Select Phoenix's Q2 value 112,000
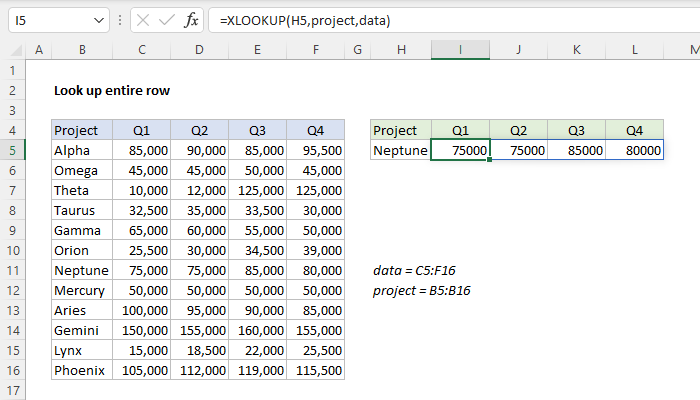The image size is (700, 400). pyautogui.click(x=200, y=371)
